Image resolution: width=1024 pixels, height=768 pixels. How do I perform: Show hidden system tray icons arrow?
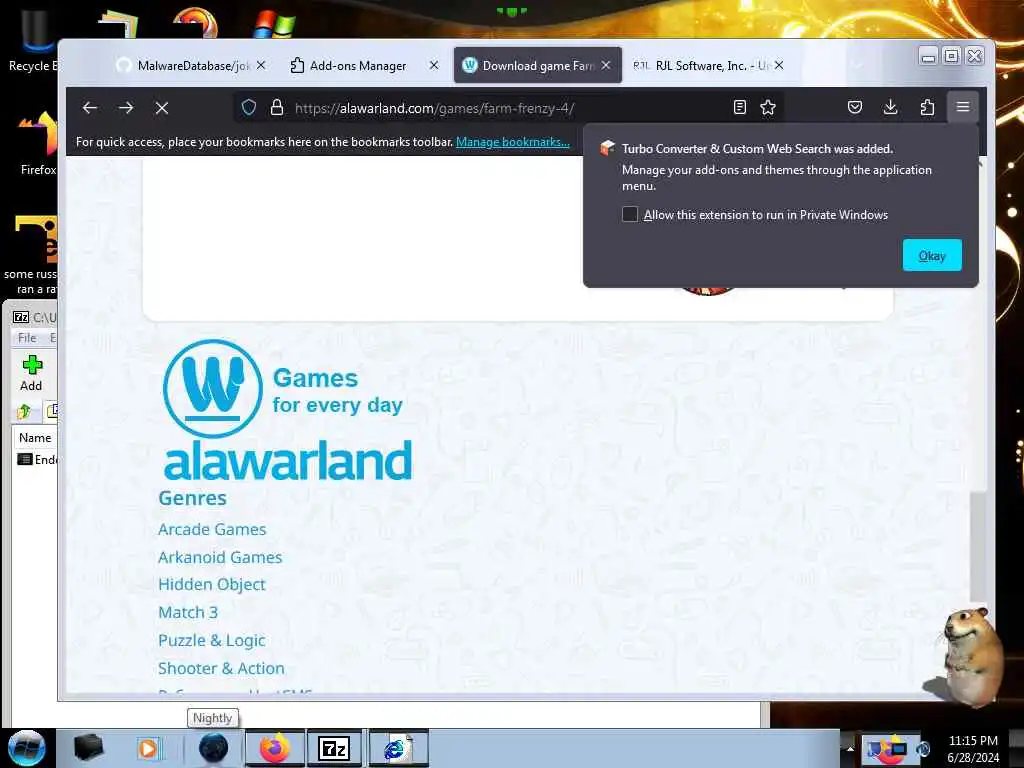tap(850, 748)
